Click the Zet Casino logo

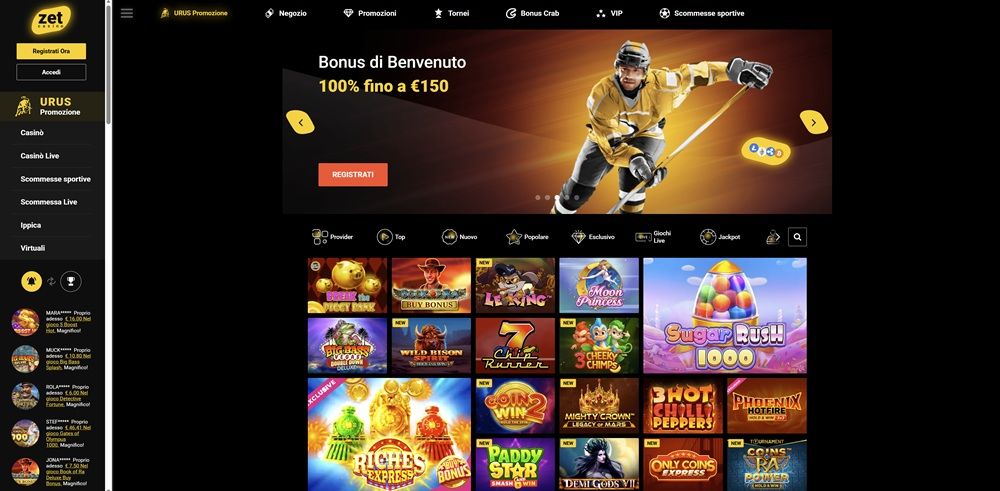(51, 20)
